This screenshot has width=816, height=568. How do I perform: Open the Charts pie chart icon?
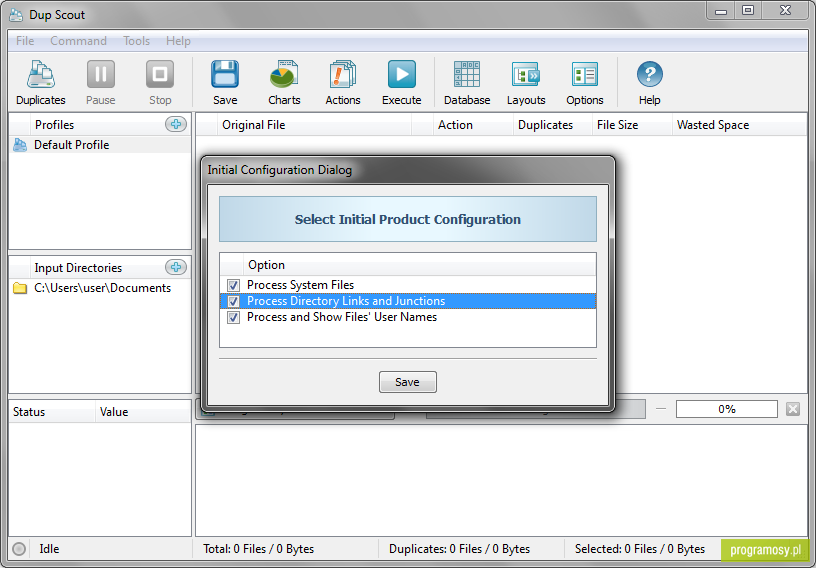click(x=284, y=74)
